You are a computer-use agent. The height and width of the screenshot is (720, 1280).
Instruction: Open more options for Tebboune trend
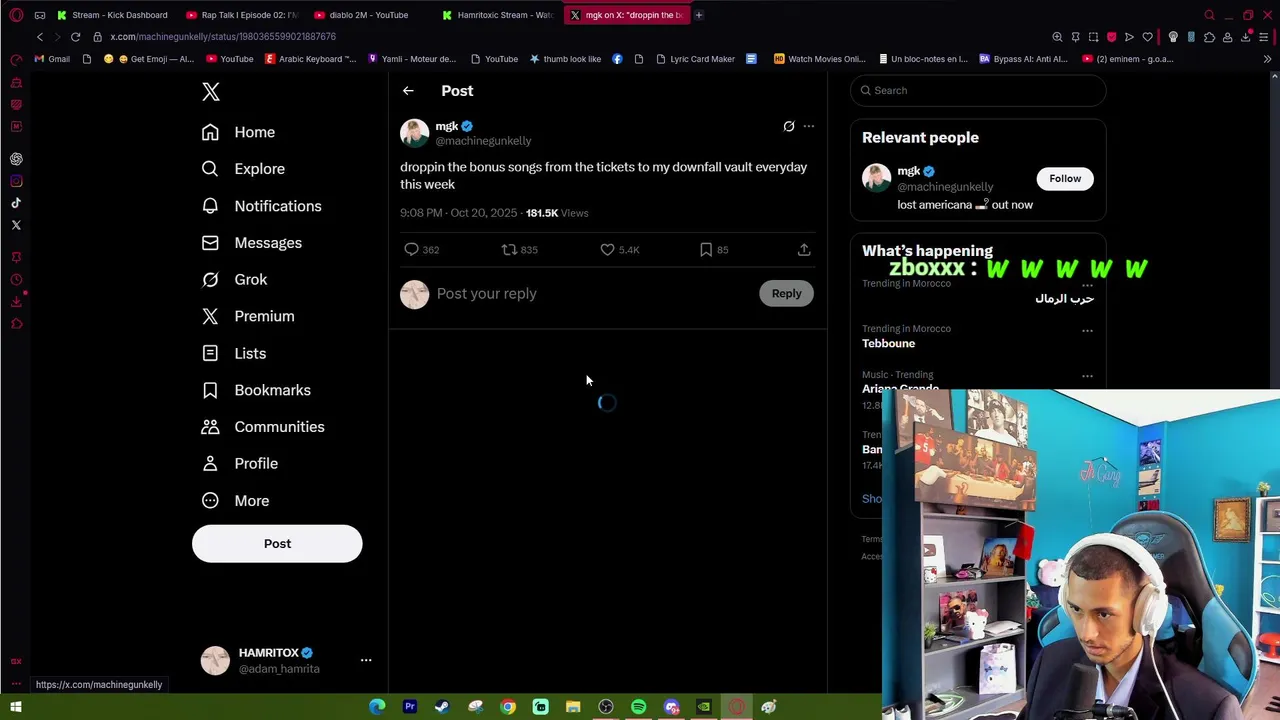click(x=1087, y=331)
